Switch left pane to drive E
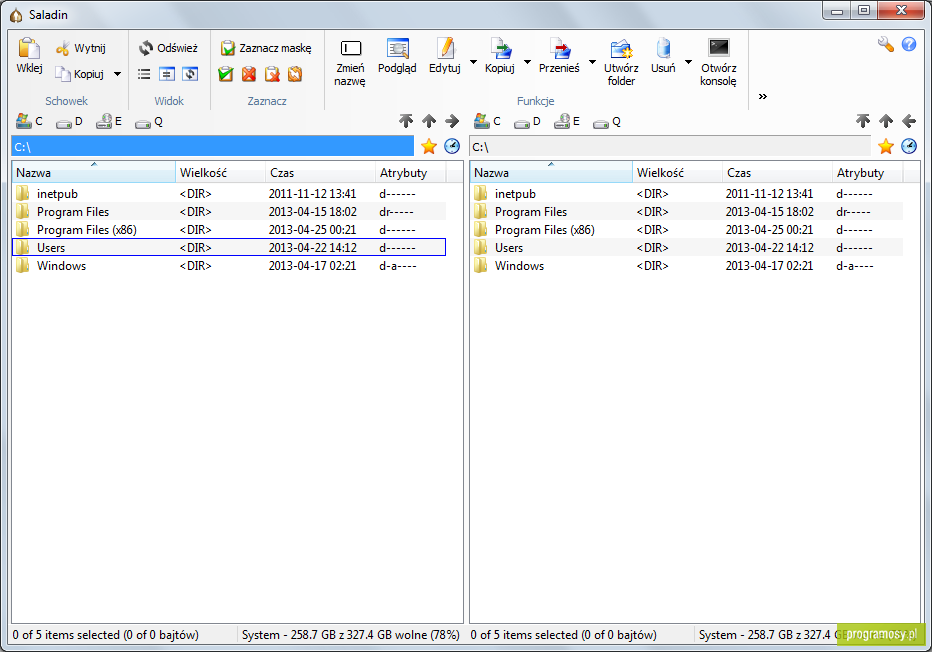This screenshot has height=652, width=932. click(109, 122)
